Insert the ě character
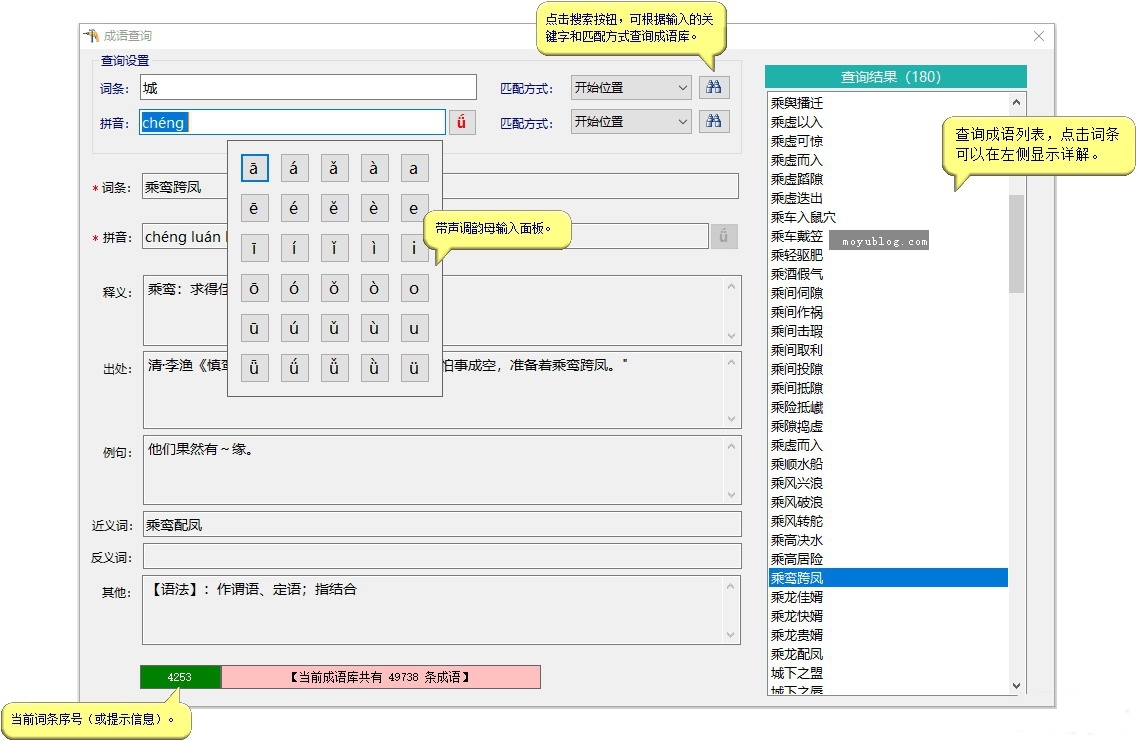Viewport: 1136px width, 740px height. pyautogui.click(x=334, y=208)
